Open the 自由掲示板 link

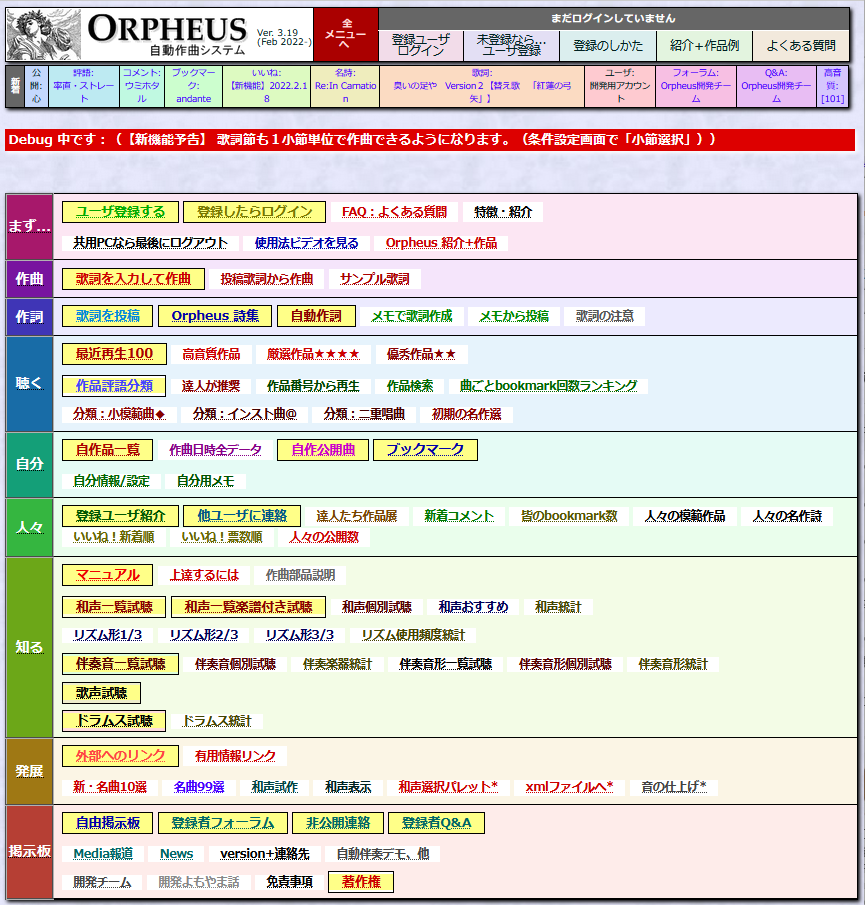coord(108,822)
